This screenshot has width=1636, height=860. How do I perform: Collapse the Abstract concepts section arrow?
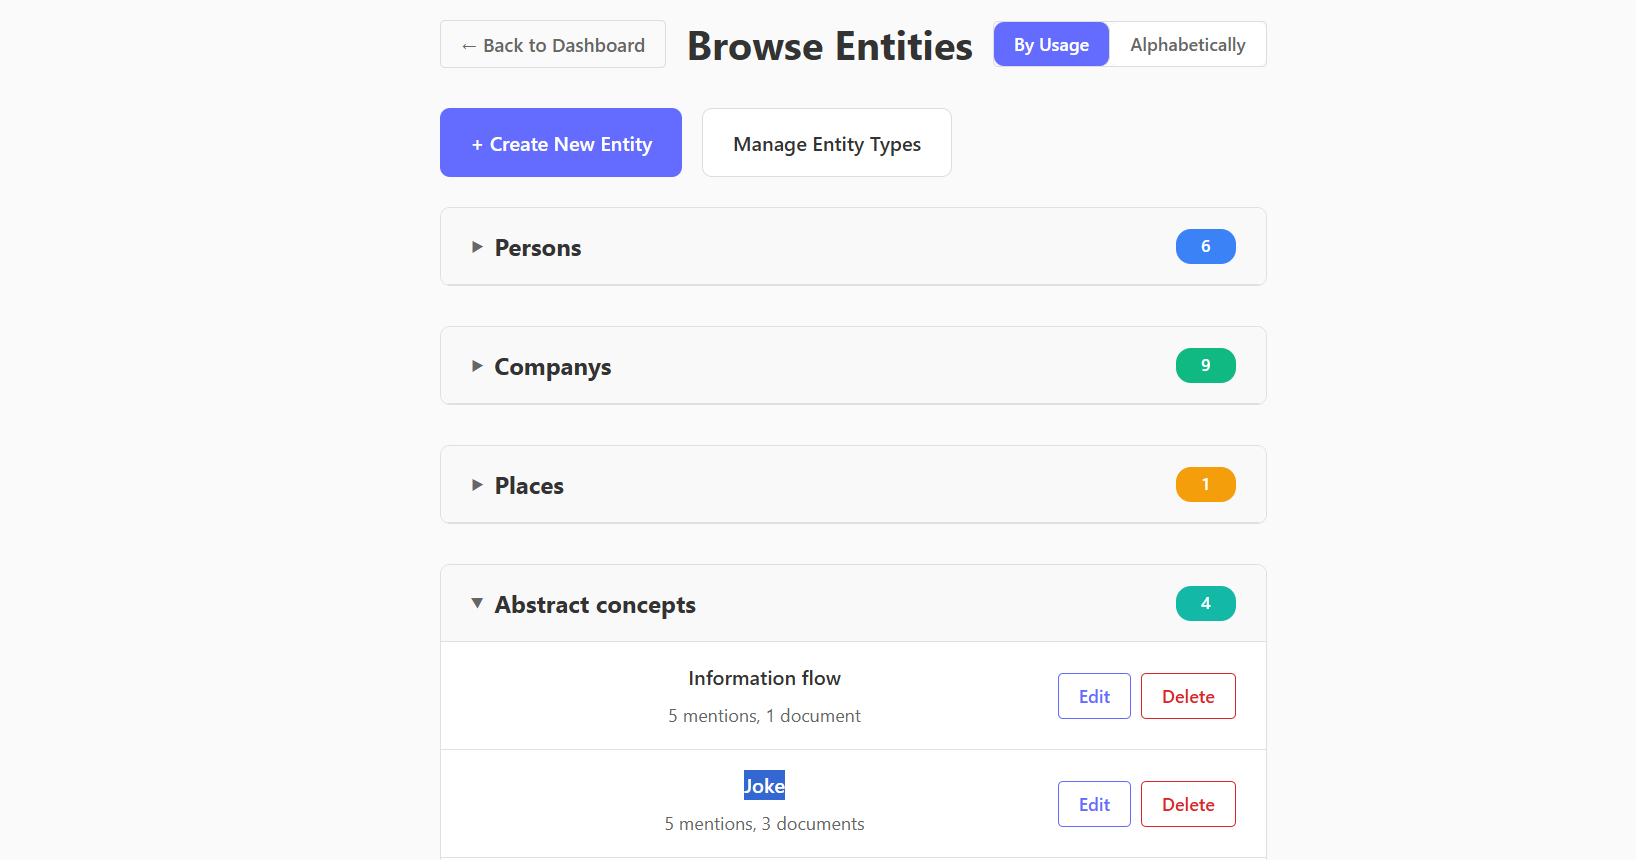click(477, 604)
